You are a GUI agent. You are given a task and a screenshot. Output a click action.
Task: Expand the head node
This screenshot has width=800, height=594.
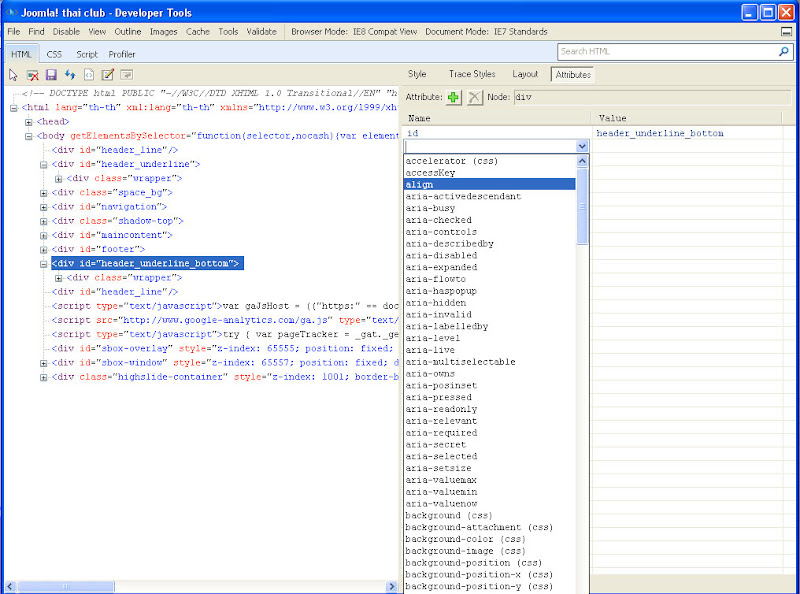click(29, 122)
